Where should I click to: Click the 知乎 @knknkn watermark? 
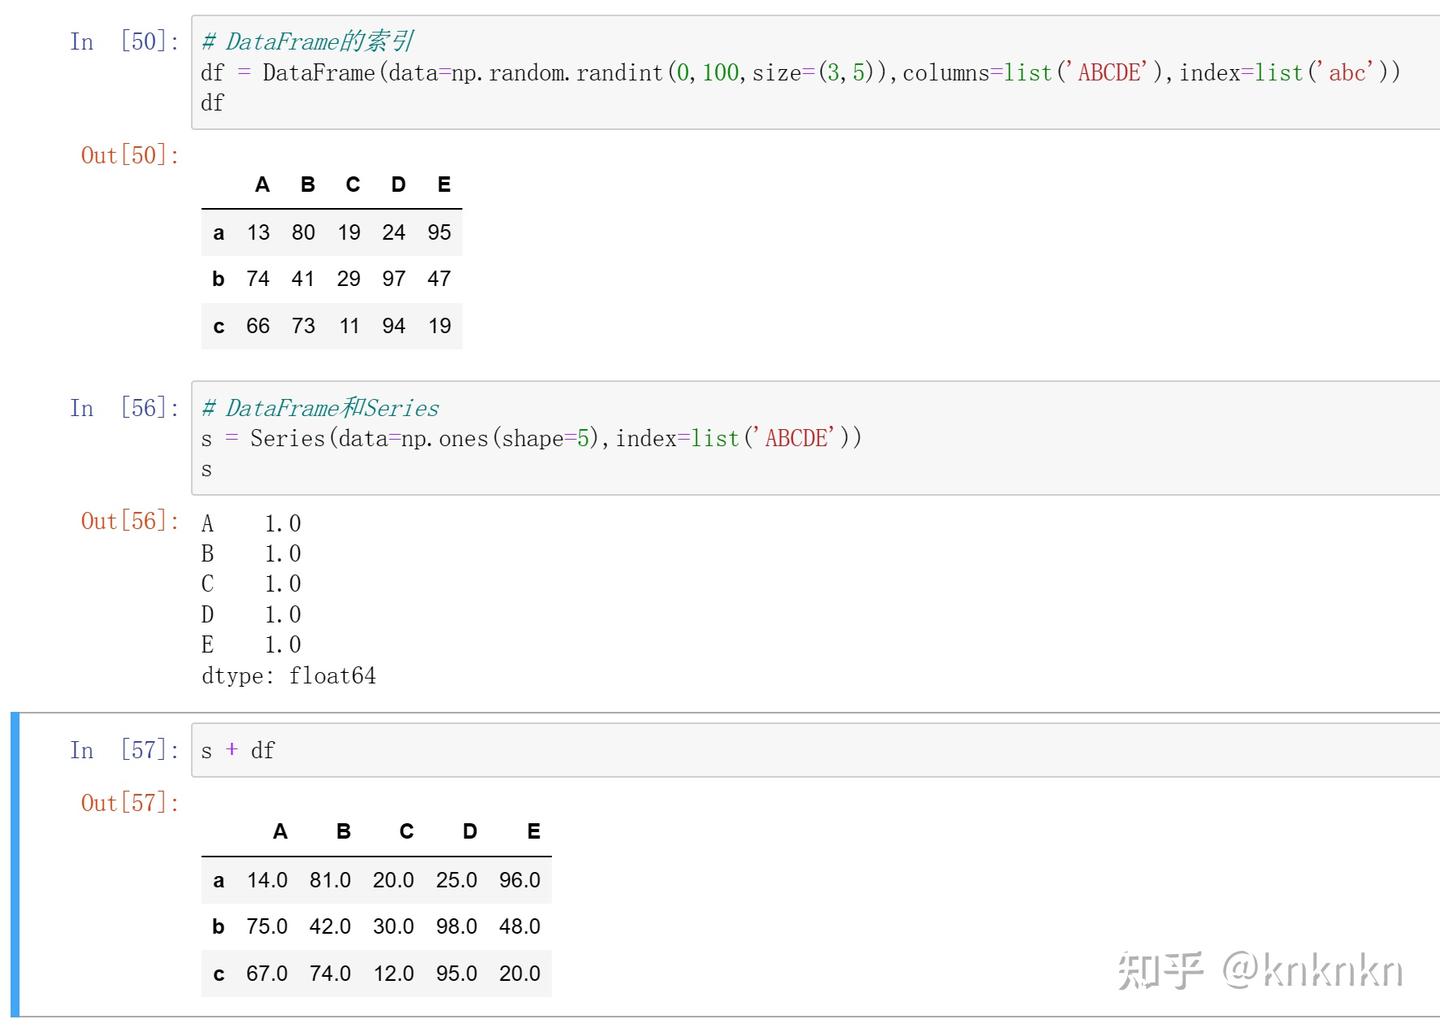click(1260, 970)
